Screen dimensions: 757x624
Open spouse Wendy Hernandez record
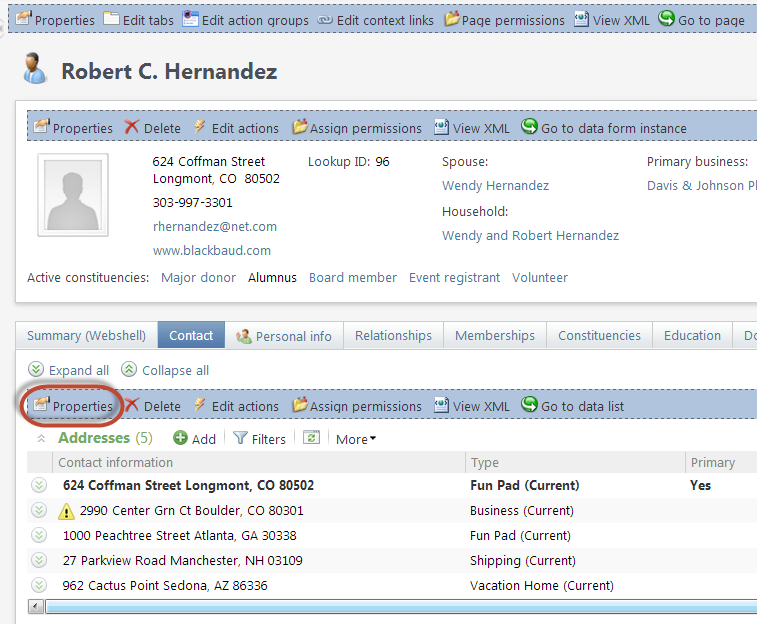495,186
